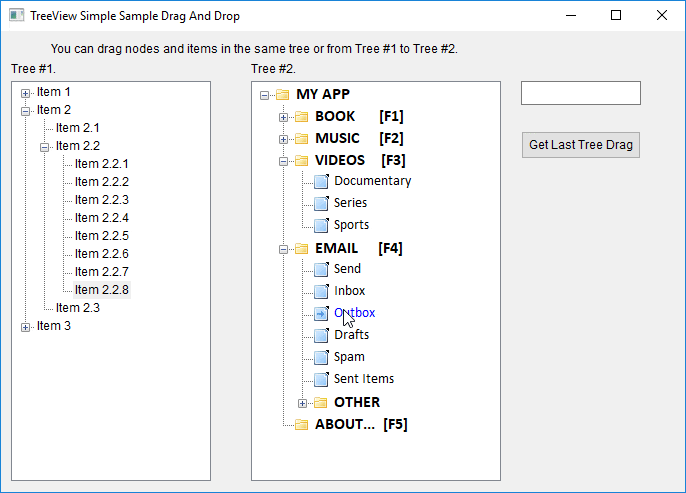
Task: Click the Inbox page icon
Action: 322,291
